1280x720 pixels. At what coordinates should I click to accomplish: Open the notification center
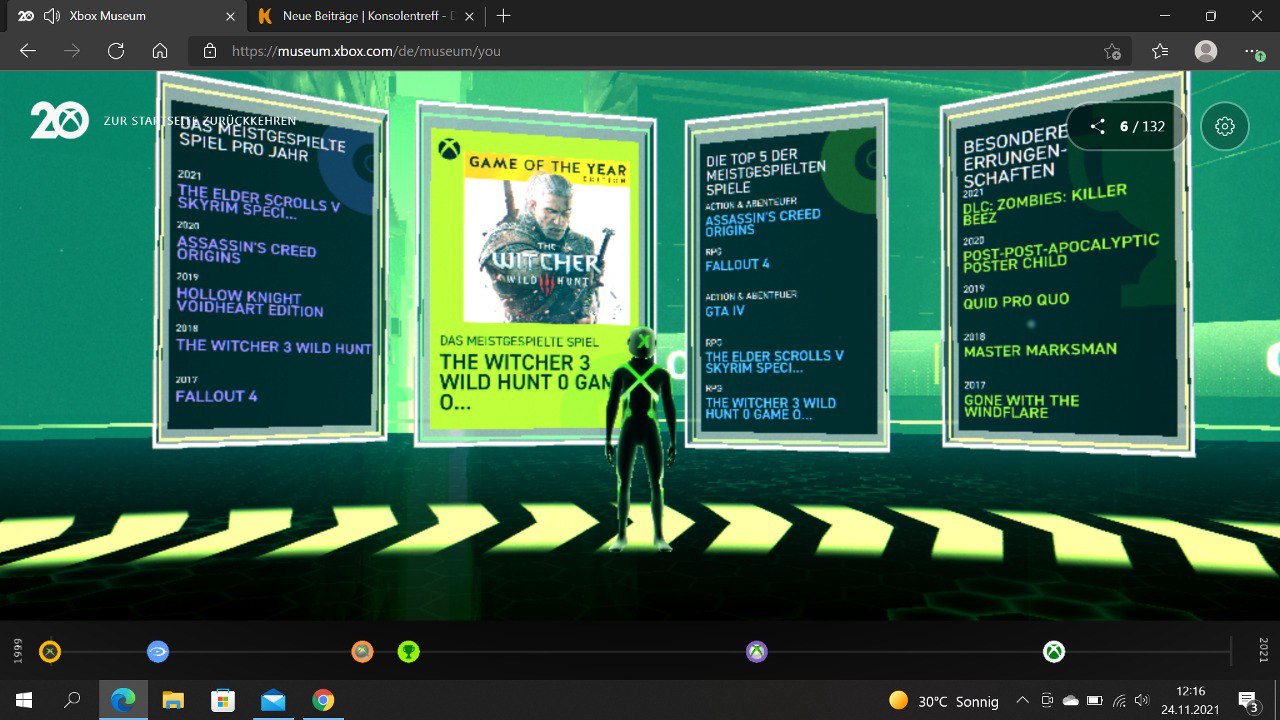coord(1249,701)
